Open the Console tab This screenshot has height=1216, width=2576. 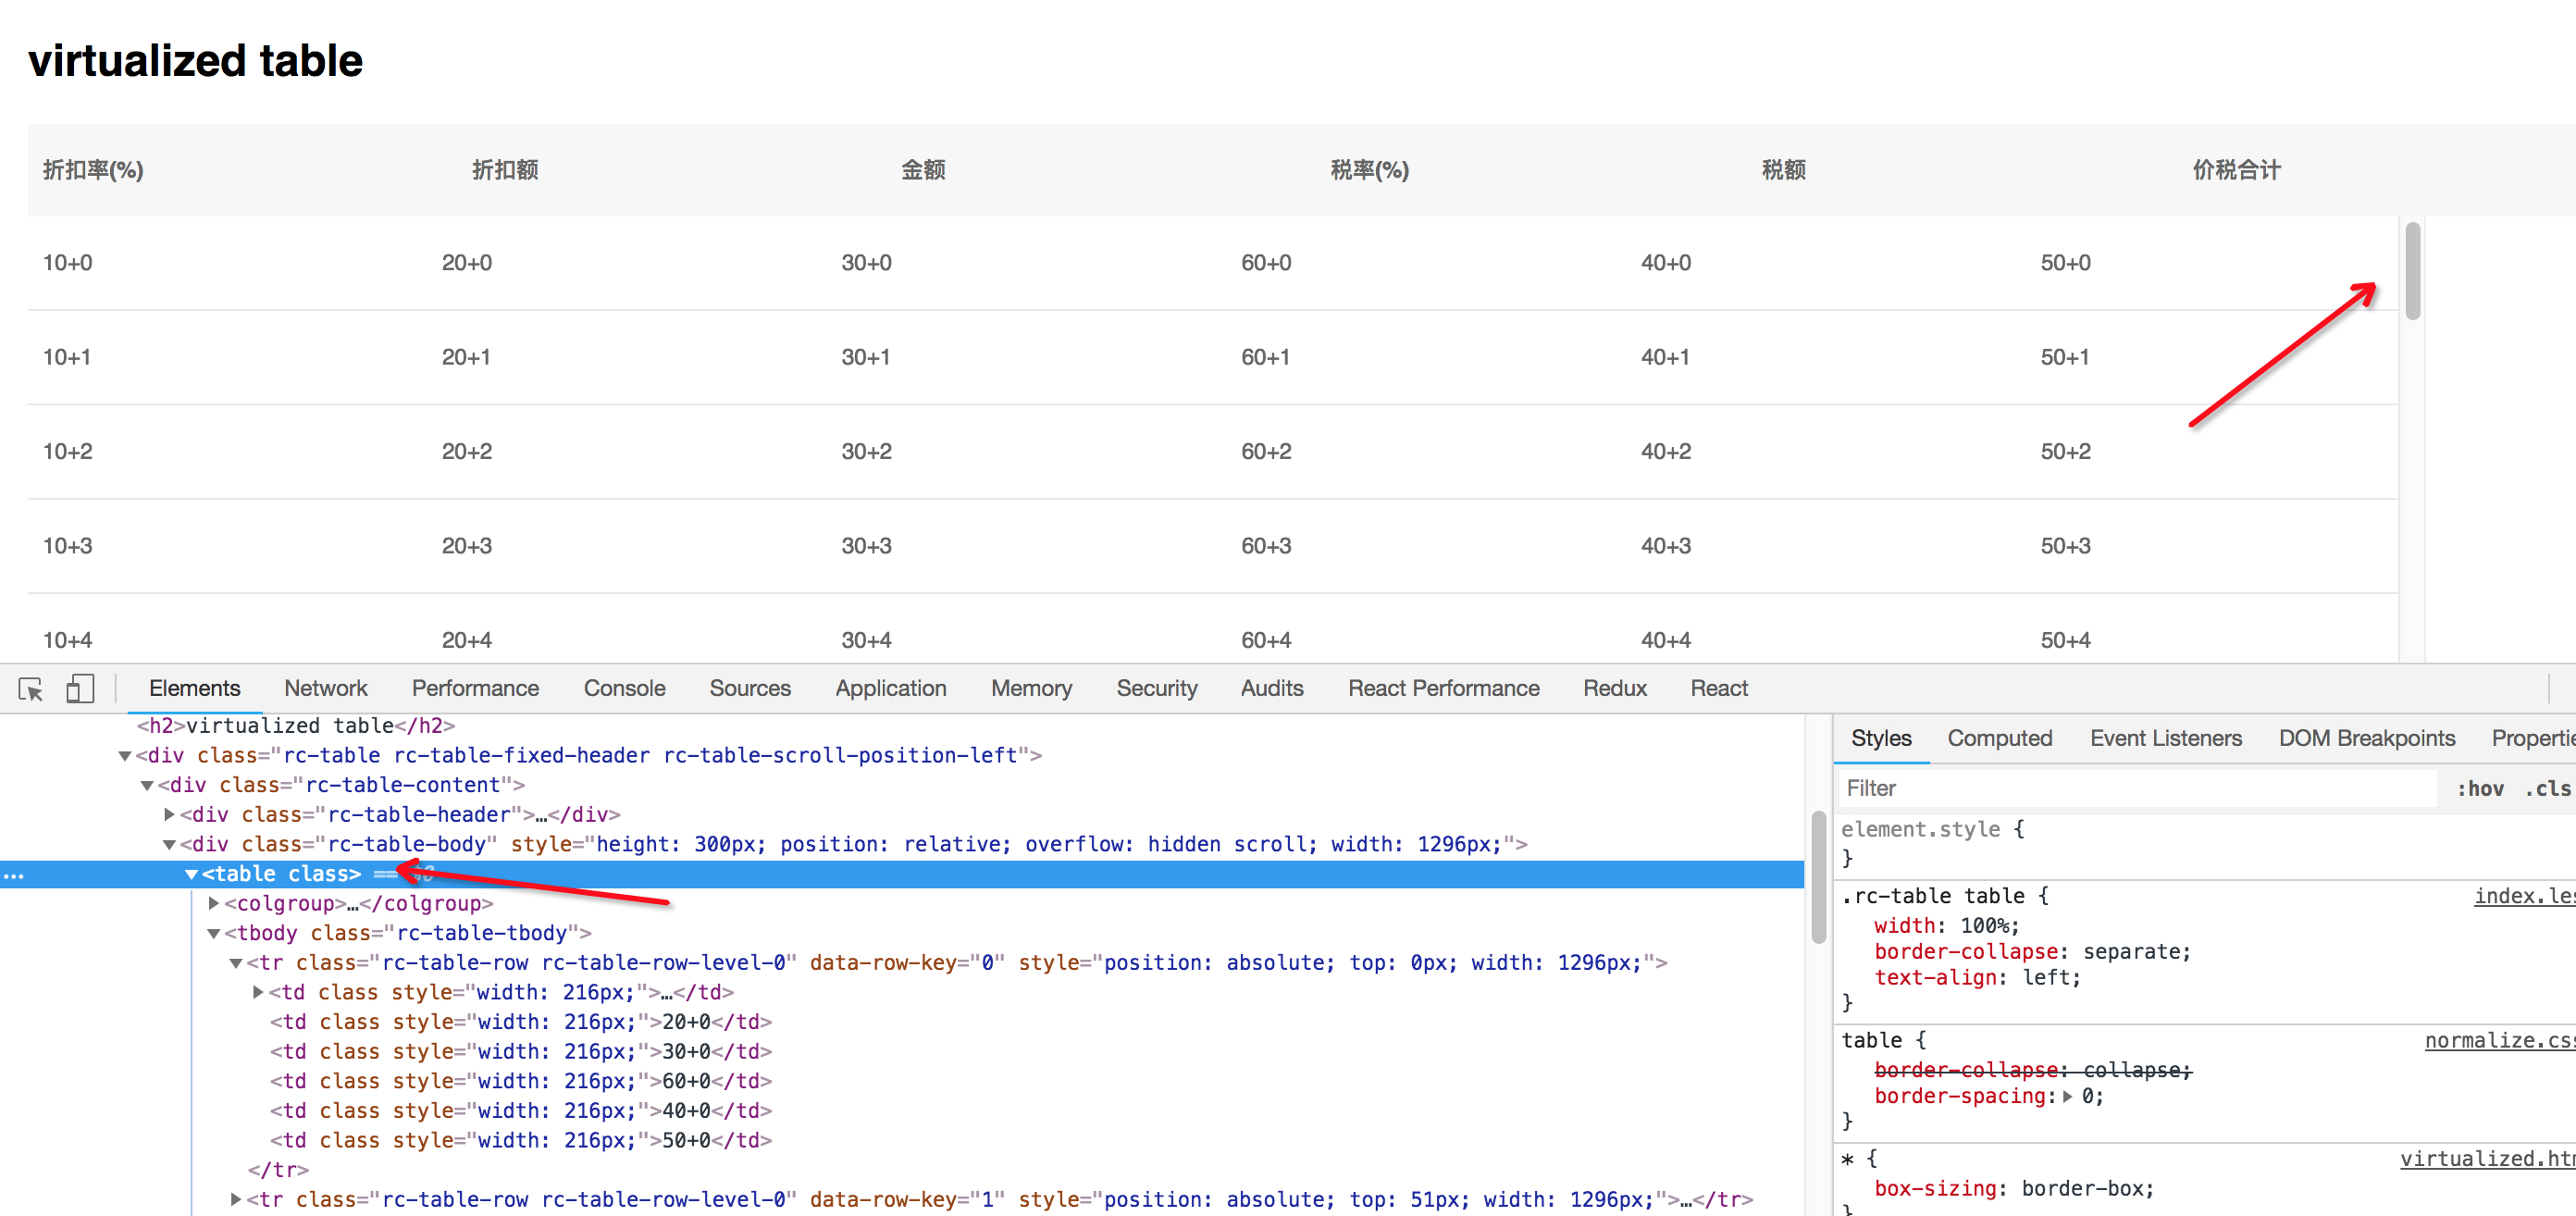pos(623,689)
